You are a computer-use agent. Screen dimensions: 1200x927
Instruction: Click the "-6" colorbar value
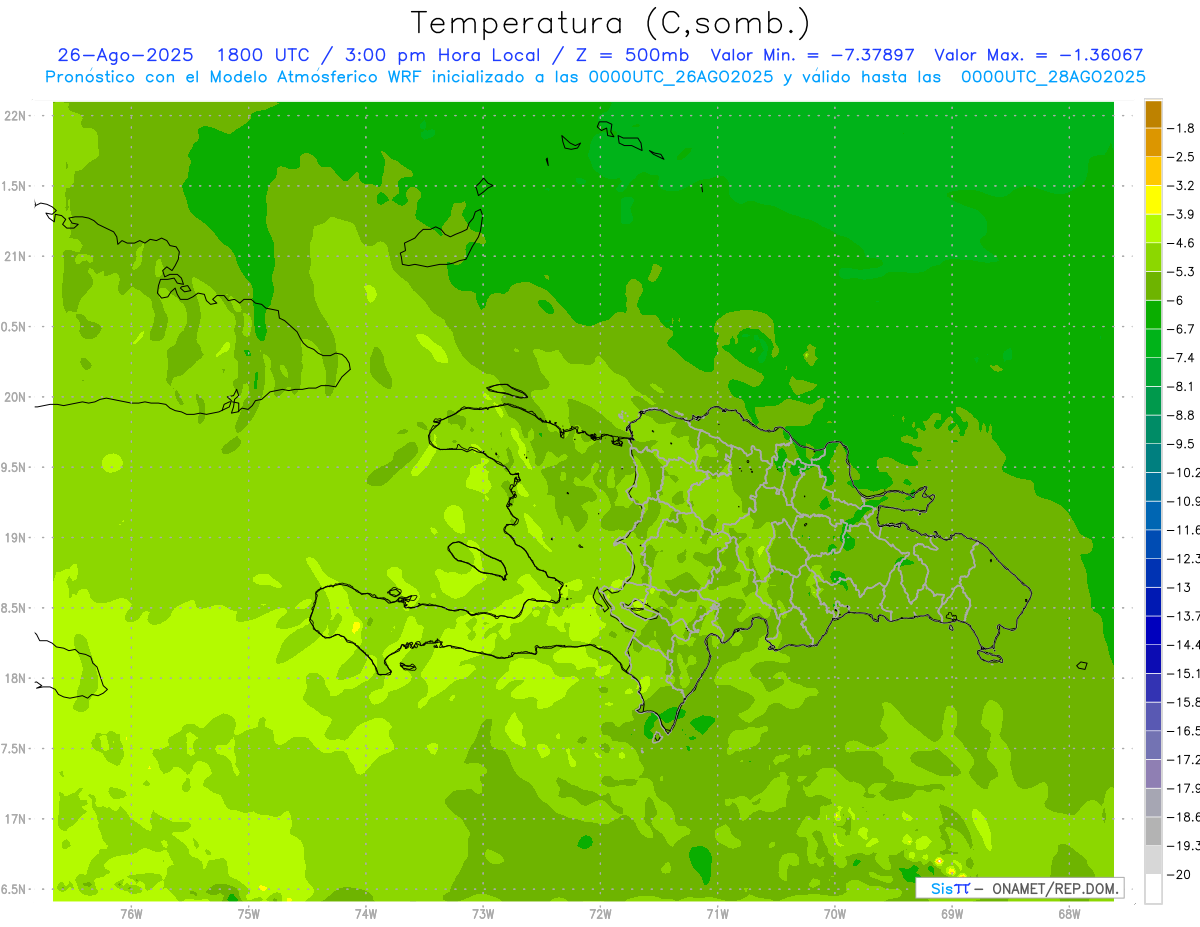[1178, 300]
